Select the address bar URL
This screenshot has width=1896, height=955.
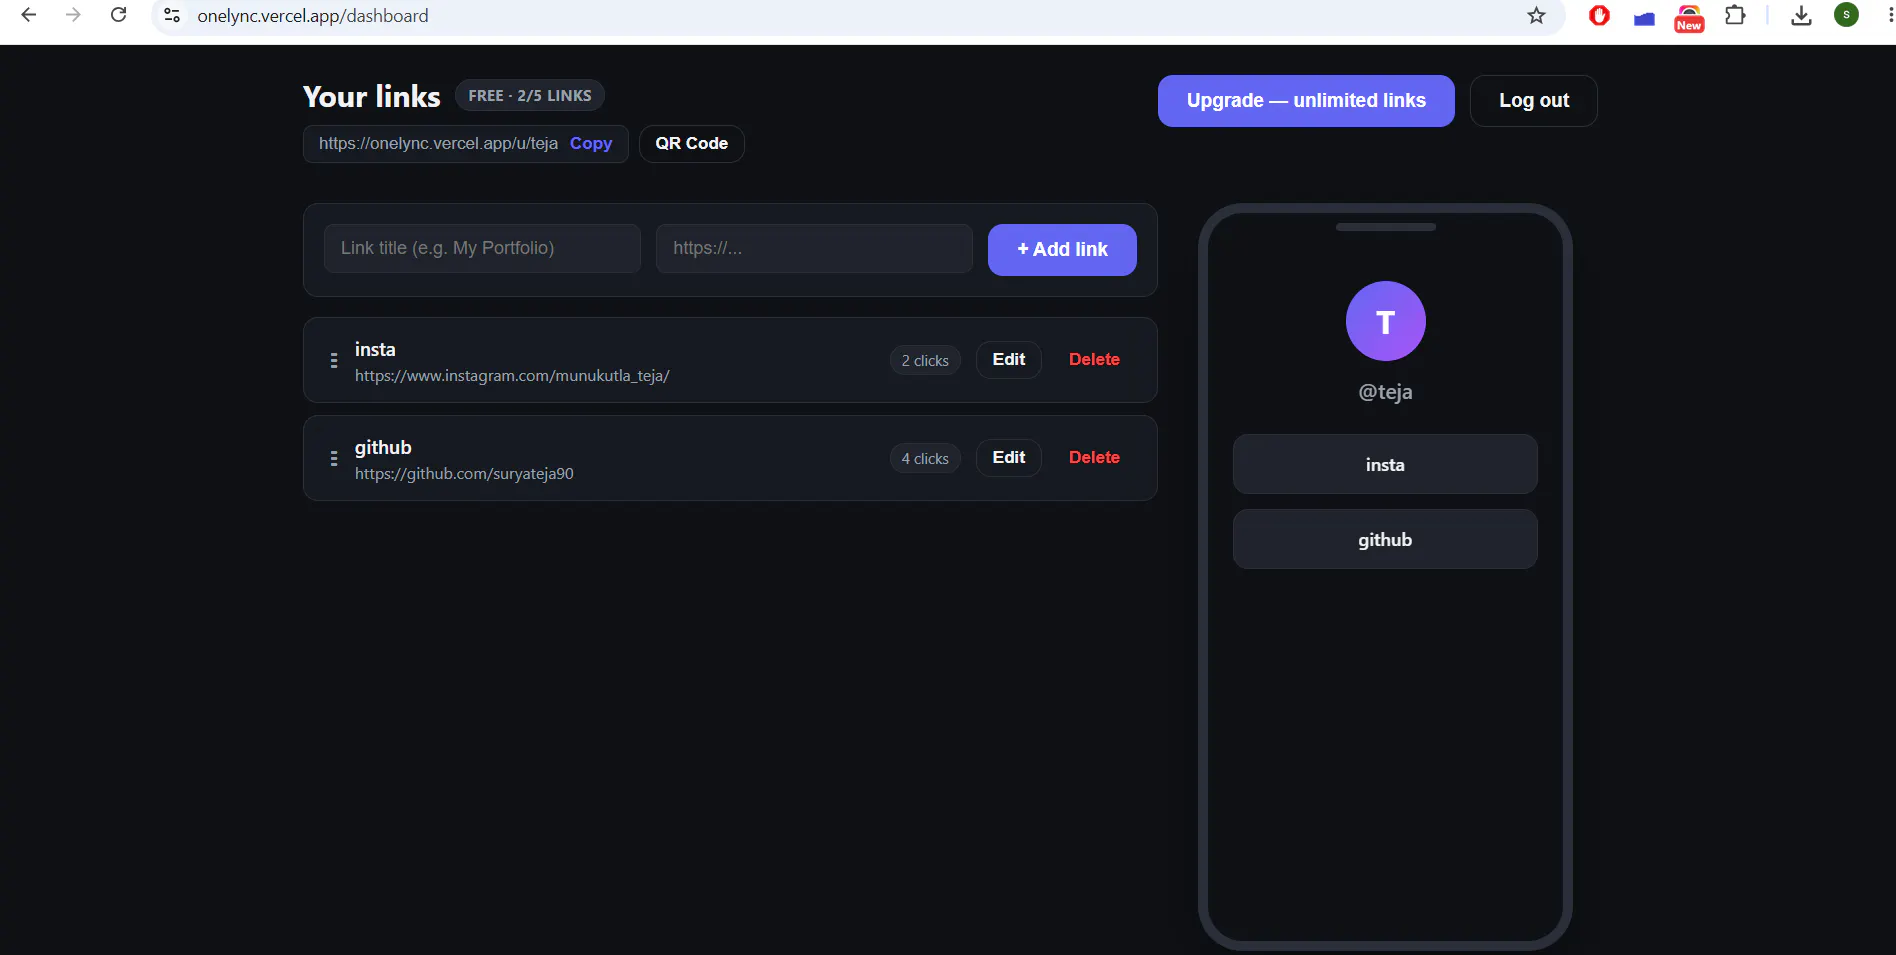click(313, 16)
